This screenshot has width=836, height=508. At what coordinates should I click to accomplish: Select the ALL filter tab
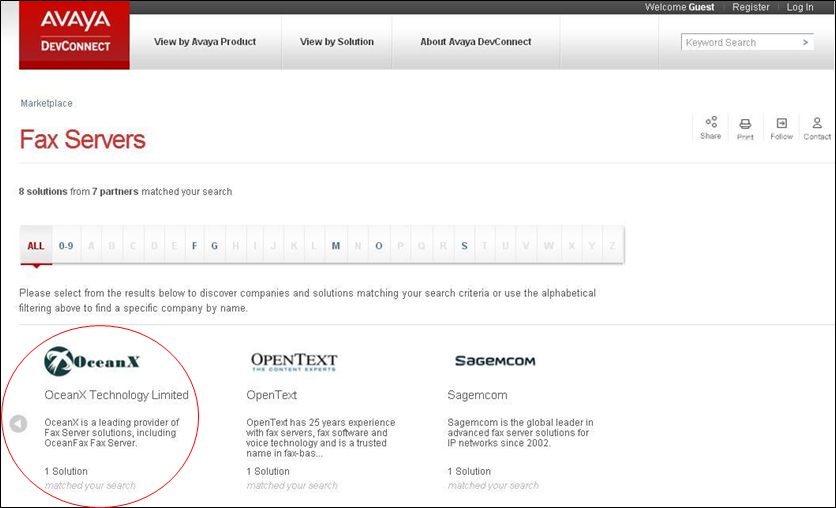[x=36, y=246]
